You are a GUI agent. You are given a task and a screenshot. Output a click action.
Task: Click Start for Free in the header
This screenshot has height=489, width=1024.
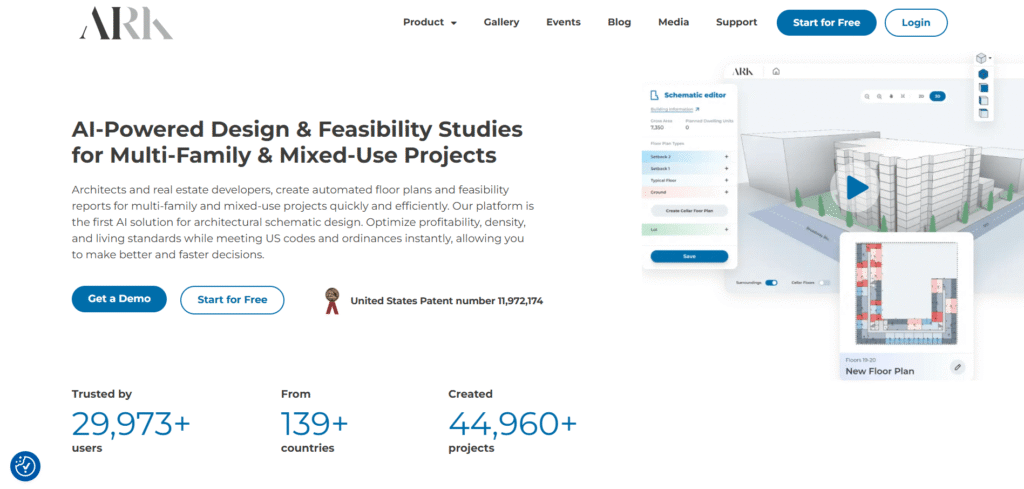coord(826,23)
